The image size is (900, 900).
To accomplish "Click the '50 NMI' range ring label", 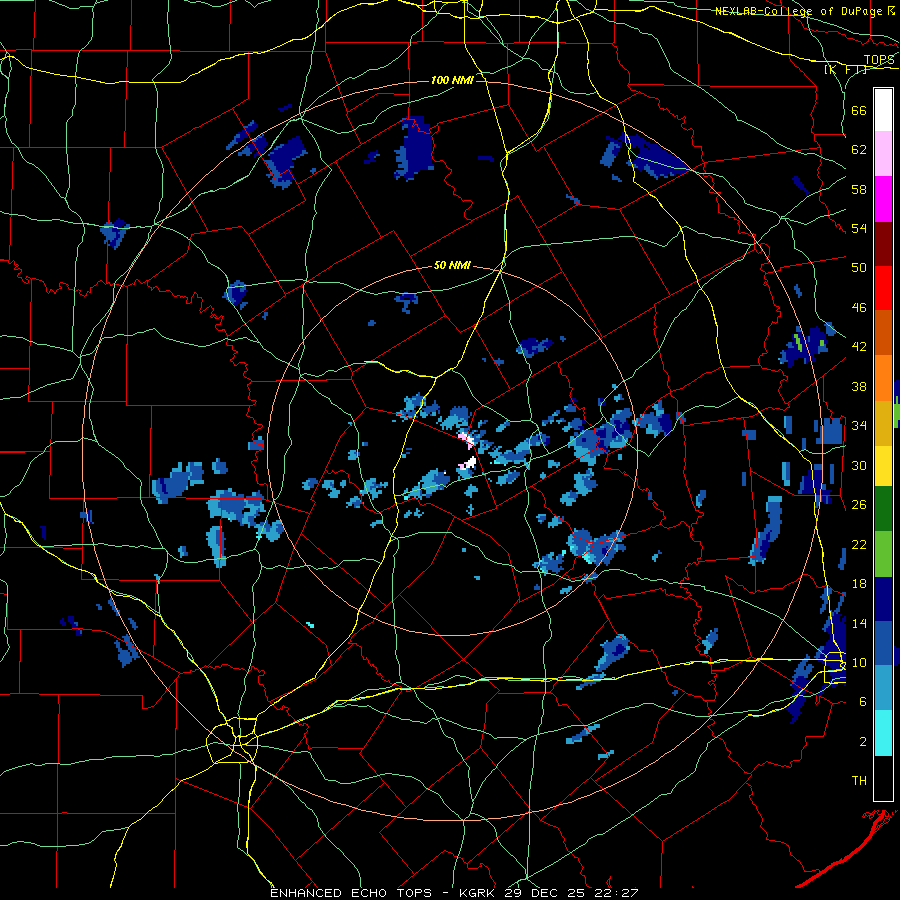I will tap(452, 265).
